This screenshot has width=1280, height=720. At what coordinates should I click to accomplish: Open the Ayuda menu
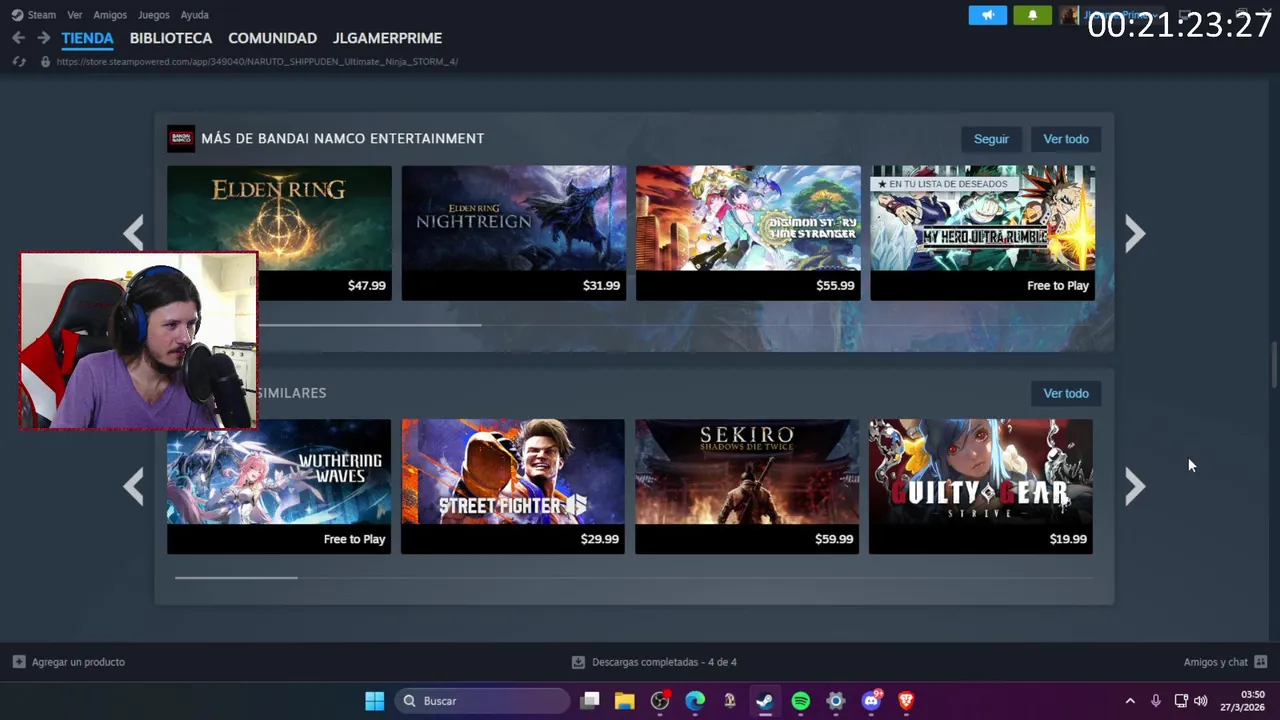pos(194,15)
